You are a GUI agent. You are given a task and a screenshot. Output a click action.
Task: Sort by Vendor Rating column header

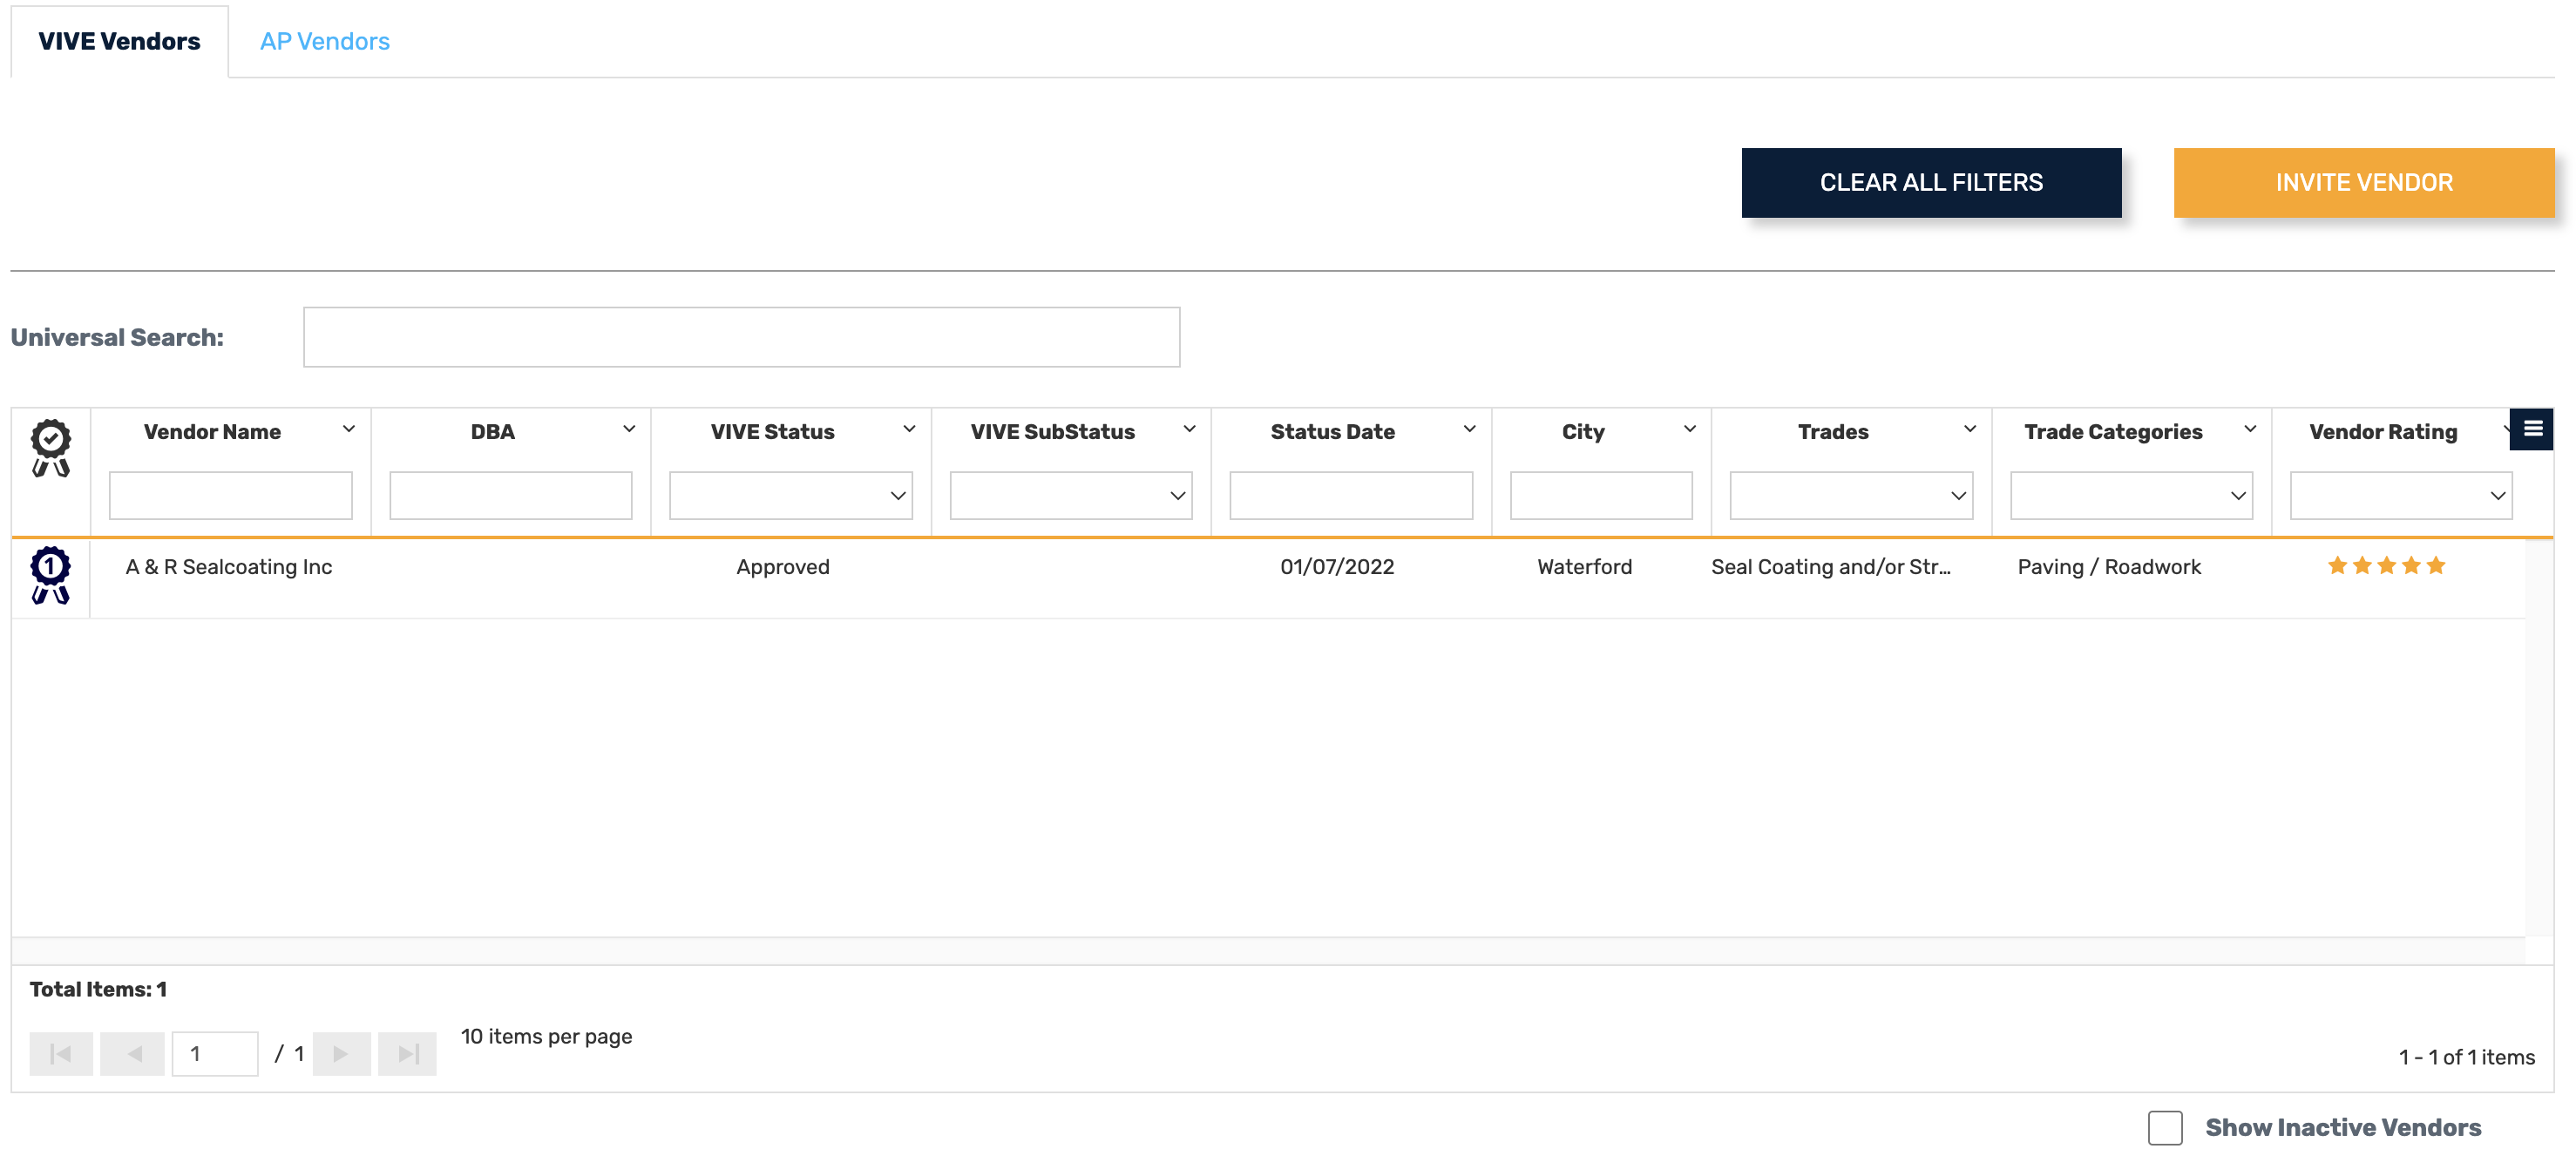[x=2383, y=432]
